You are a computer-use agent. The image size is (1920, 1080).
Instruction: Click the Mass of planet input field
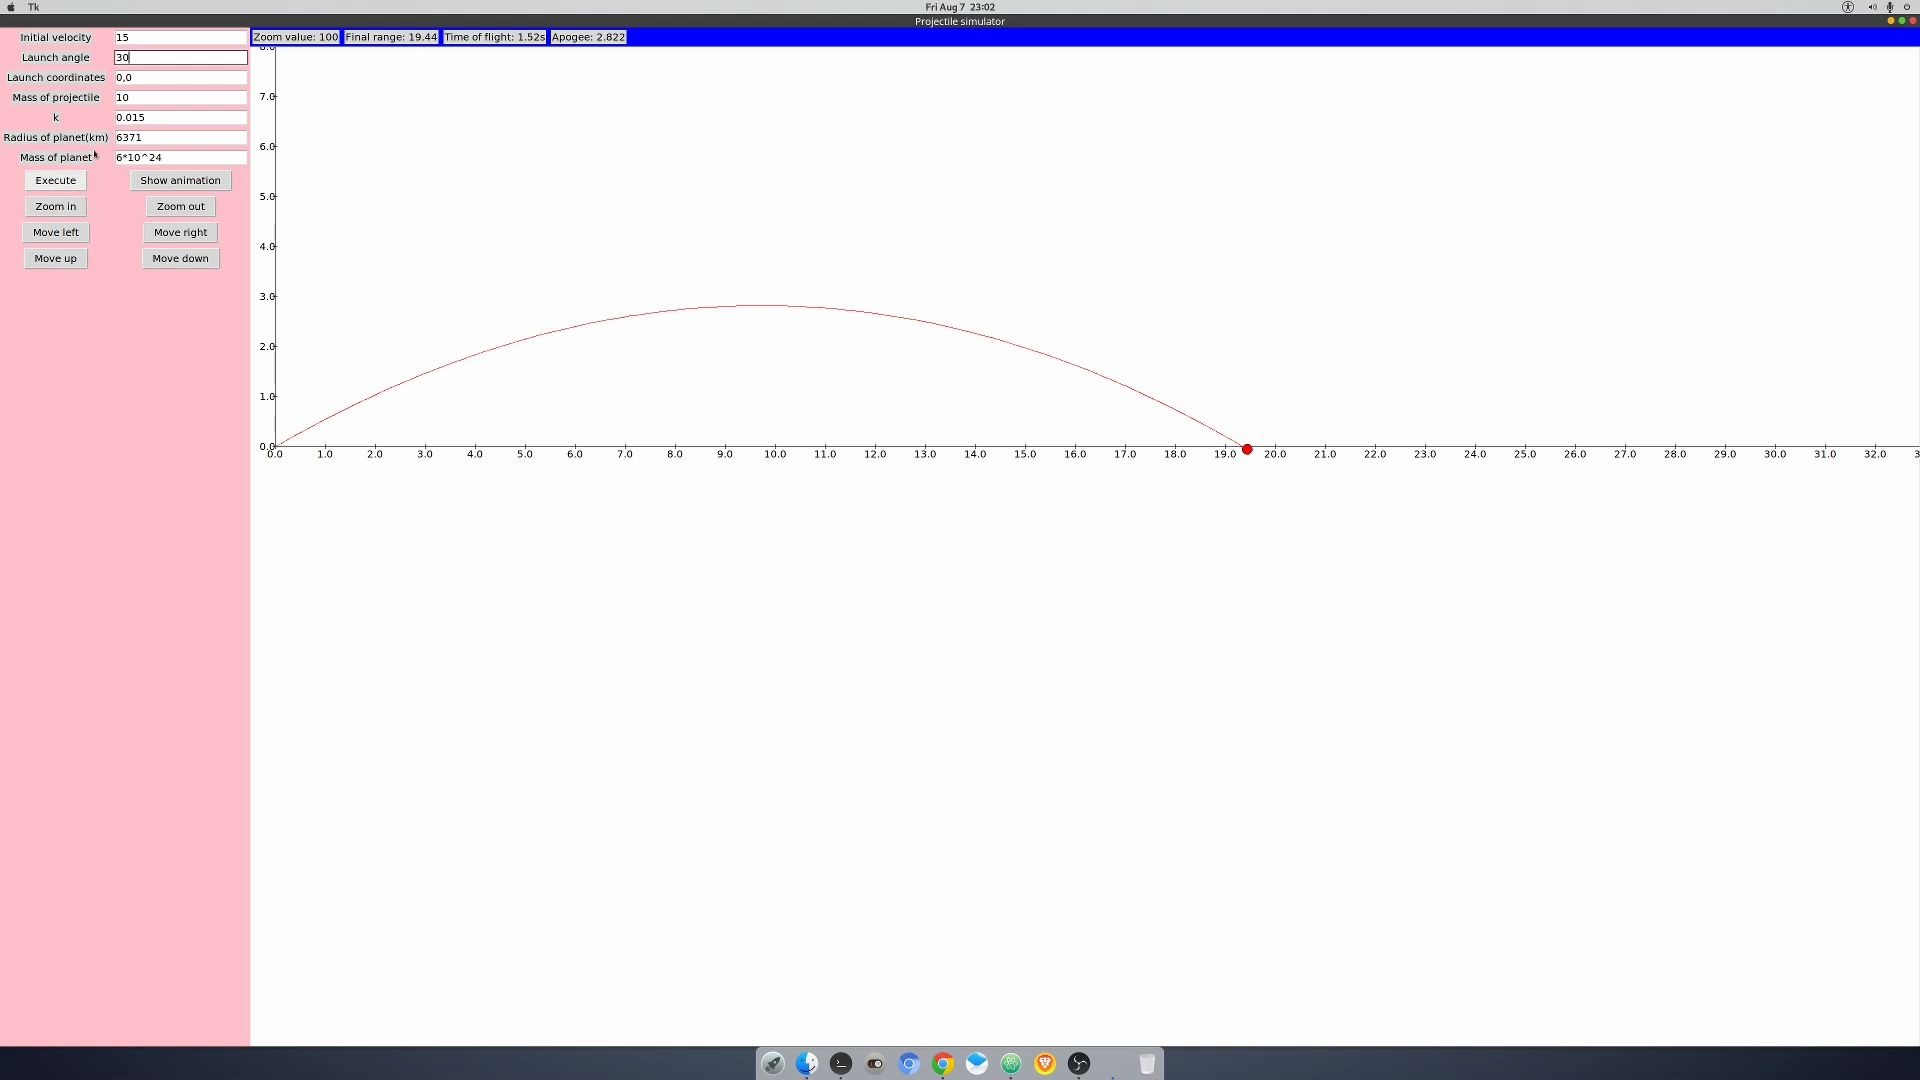tap(180, 158)
